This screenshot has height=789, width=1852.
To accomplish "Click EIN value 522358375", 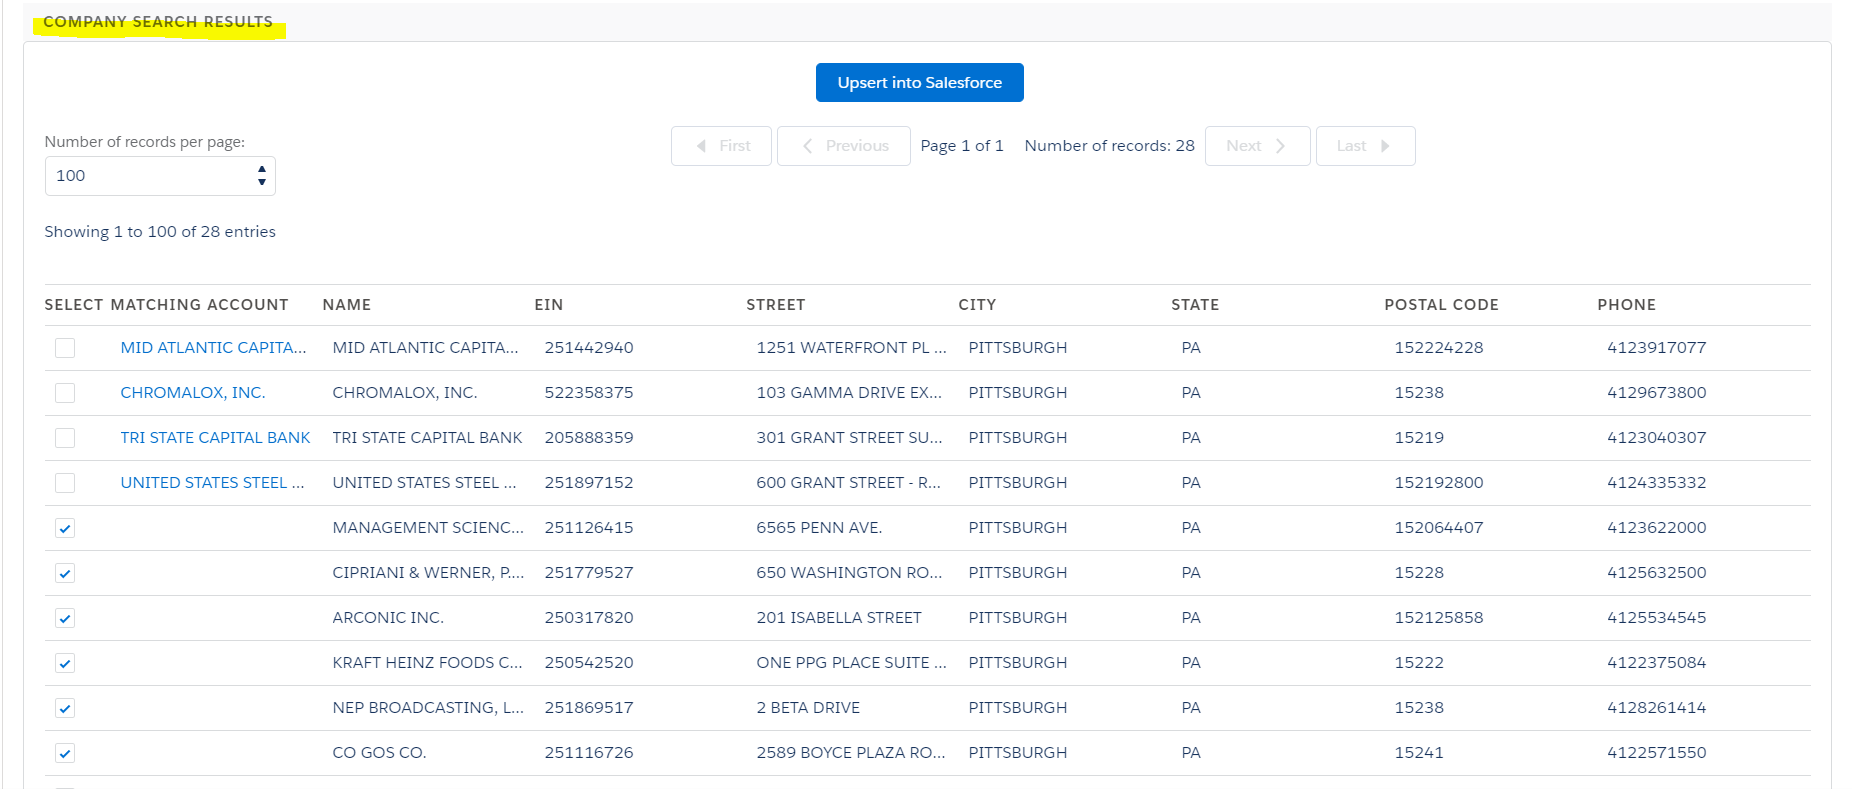I will [x=589, y=393].
